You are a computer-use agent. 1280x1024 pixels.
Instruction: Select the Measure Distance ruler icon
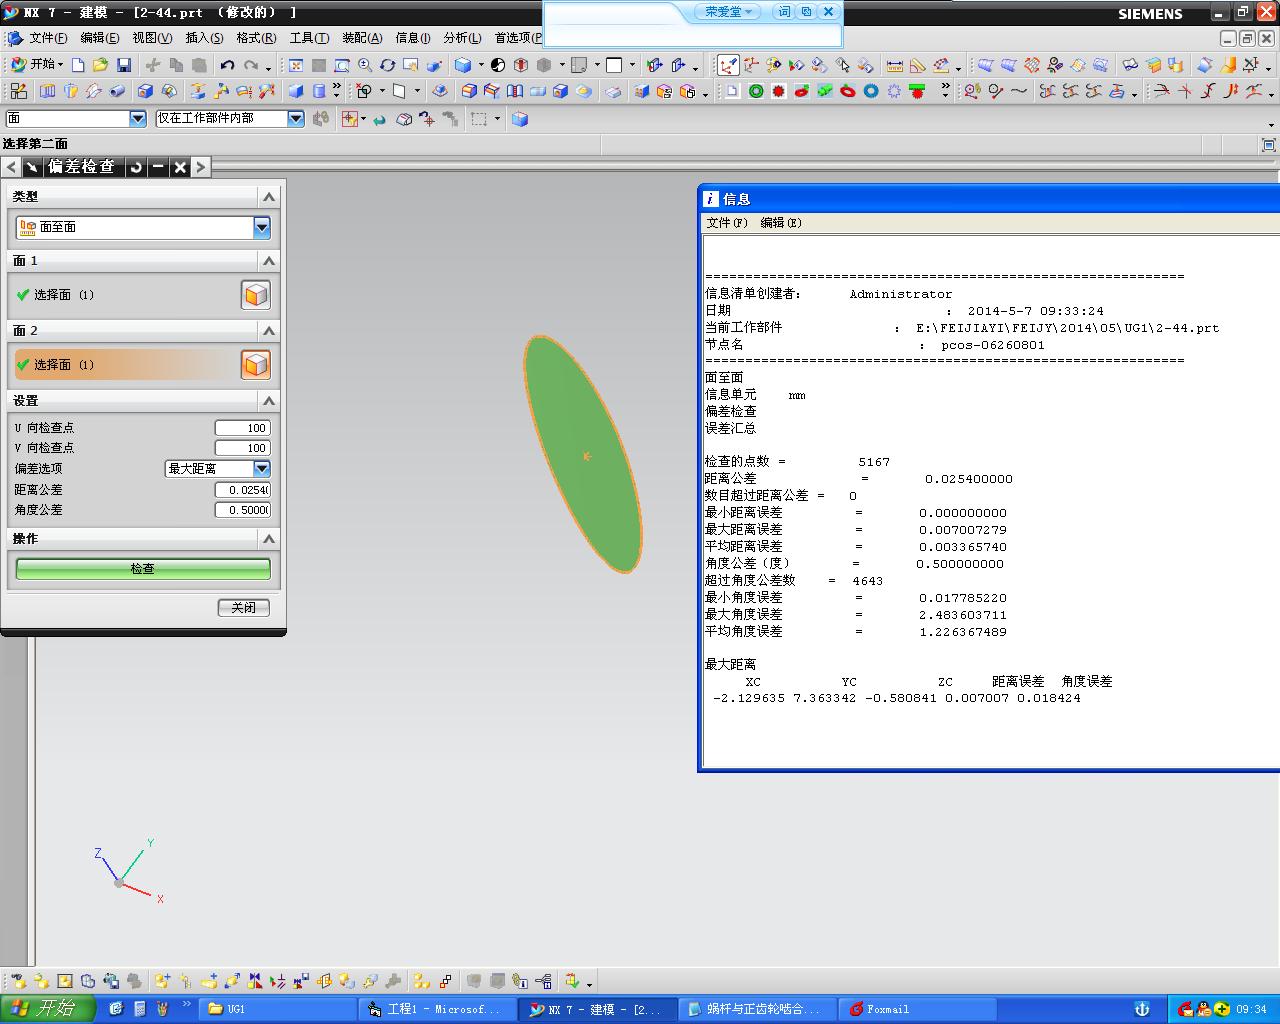click(x=894, y=65)
